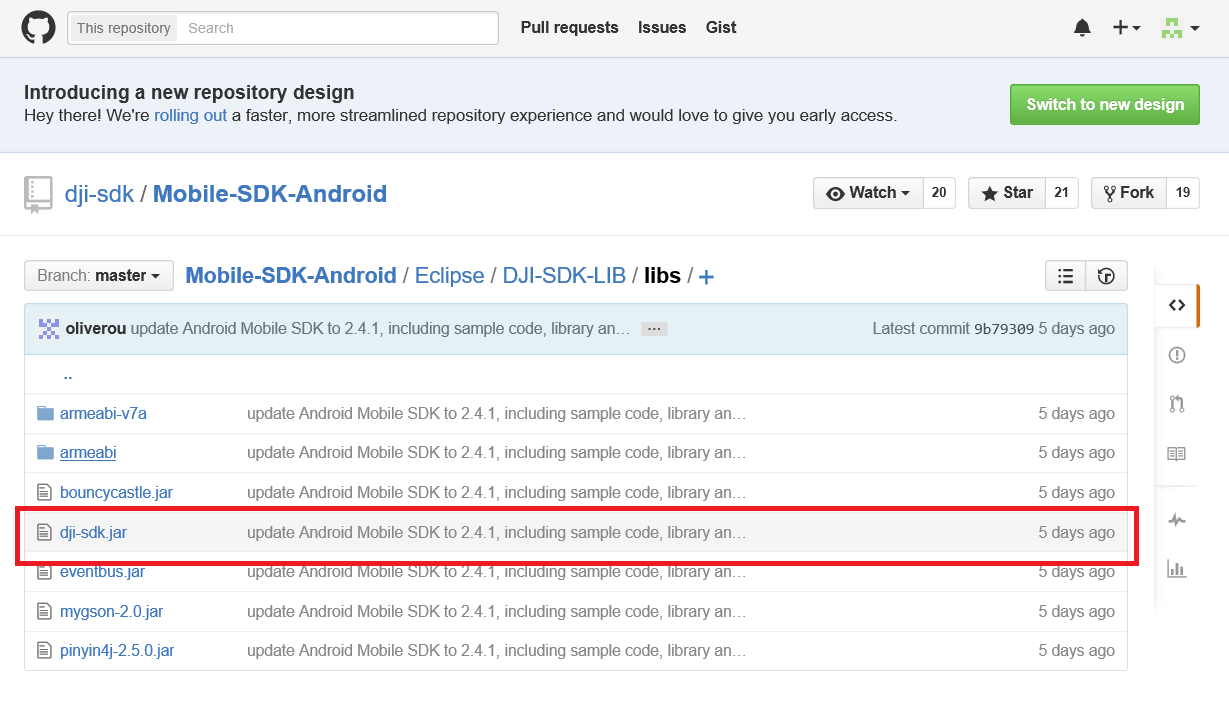Open dji-sdk.jar
The width and height of the screenshot is (1229, 708).
[93, 533]
